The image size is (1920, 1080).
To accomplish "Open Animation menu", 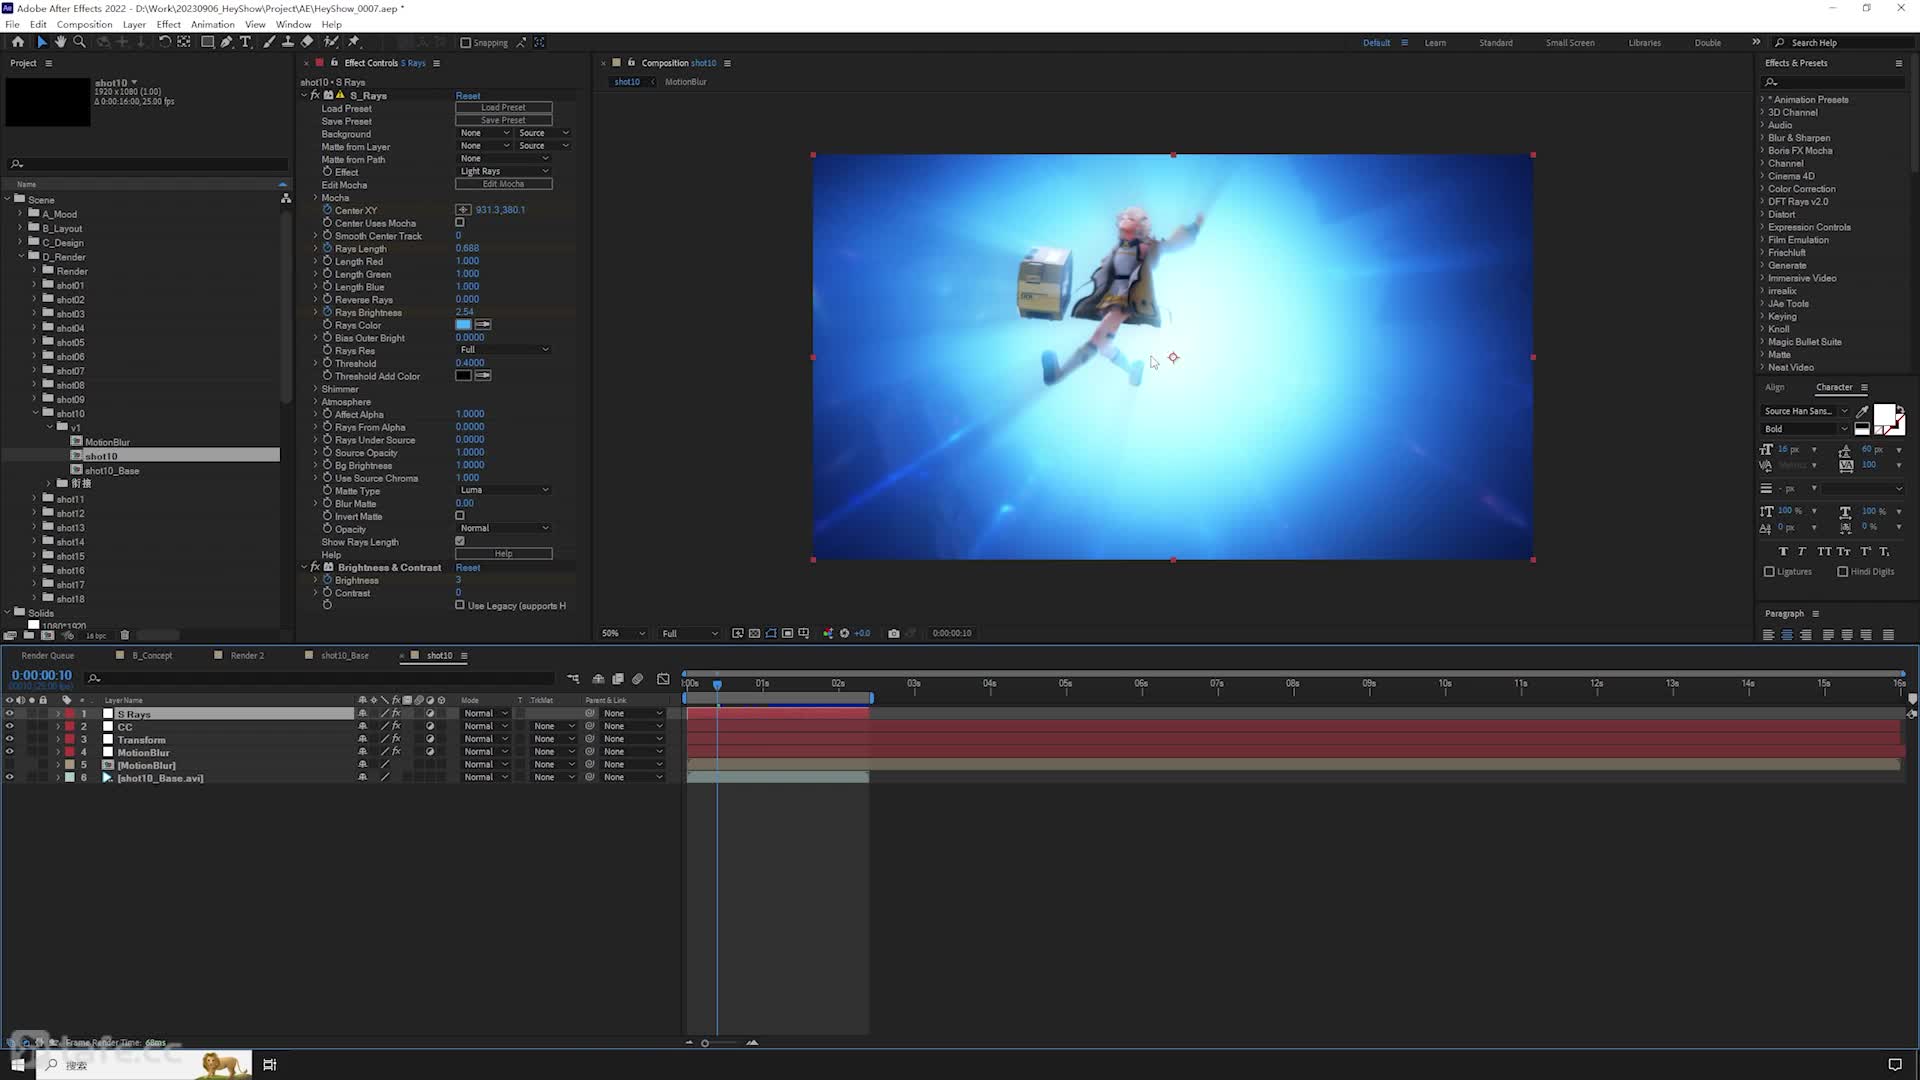I will (212, 24).
